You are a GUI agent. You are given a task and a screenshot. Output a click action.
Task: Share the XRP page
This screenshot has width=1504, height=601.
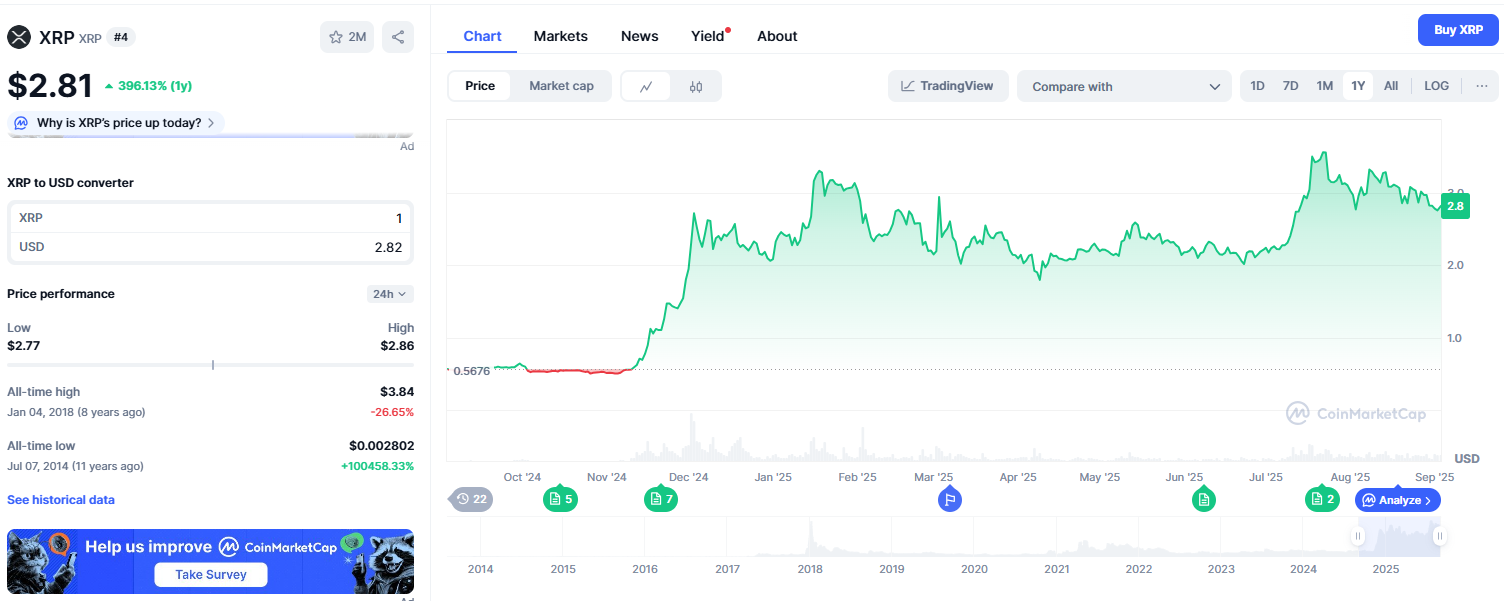398,36
